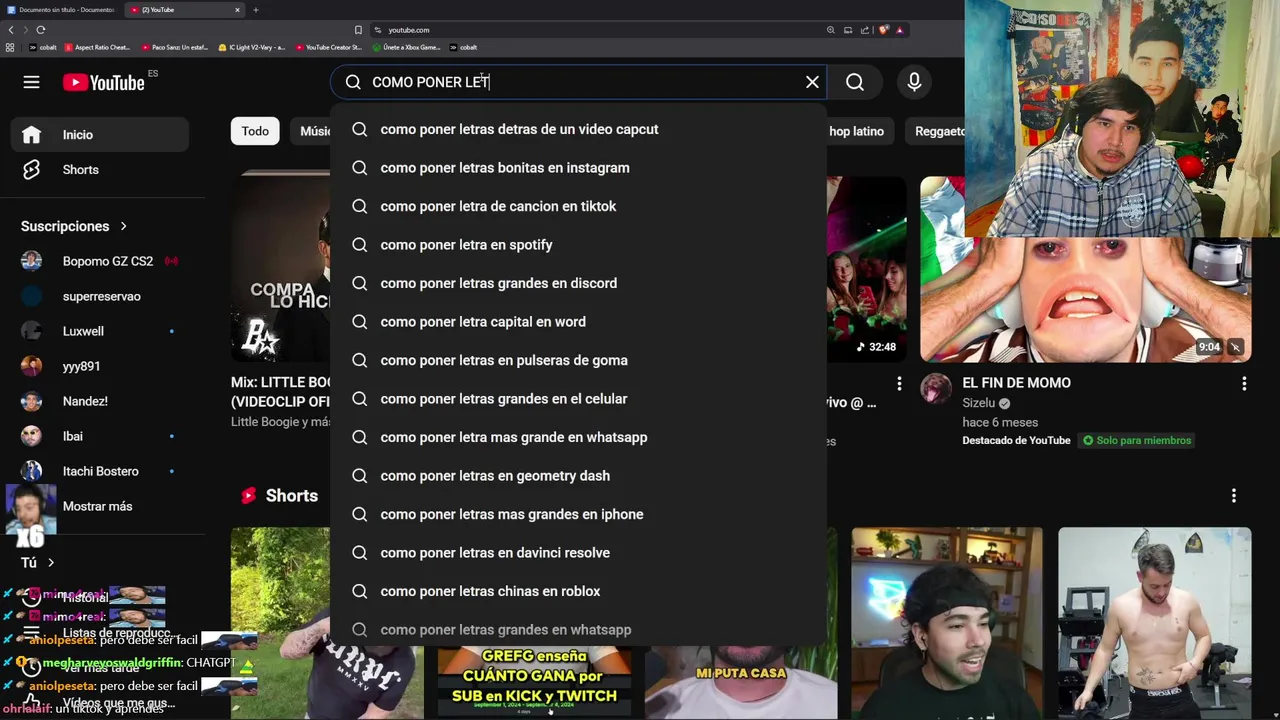Choose suggestion letras mas grandes en iphone
This screenshot has width=1280, height=720.
click(578, 514)
